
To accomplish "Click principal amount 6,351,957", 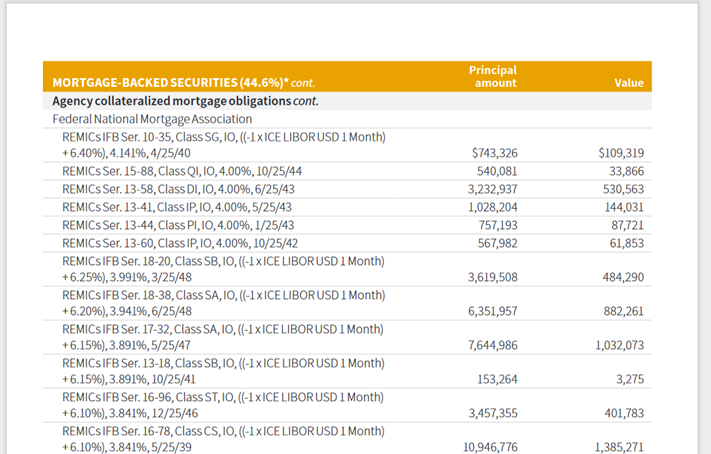I will click(x=493, y=312).
